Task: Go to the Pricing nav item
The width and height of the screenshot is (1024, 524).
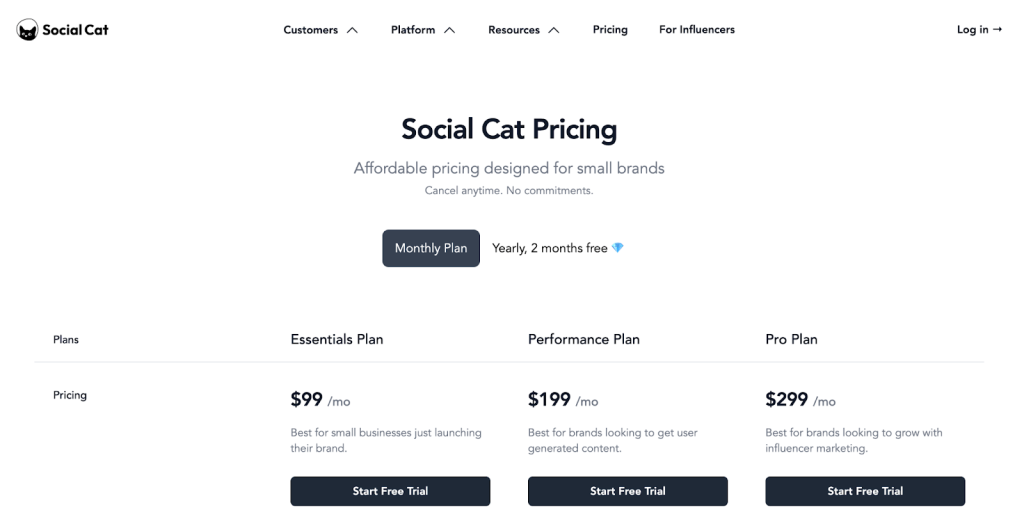Action: tap(610, 30)
